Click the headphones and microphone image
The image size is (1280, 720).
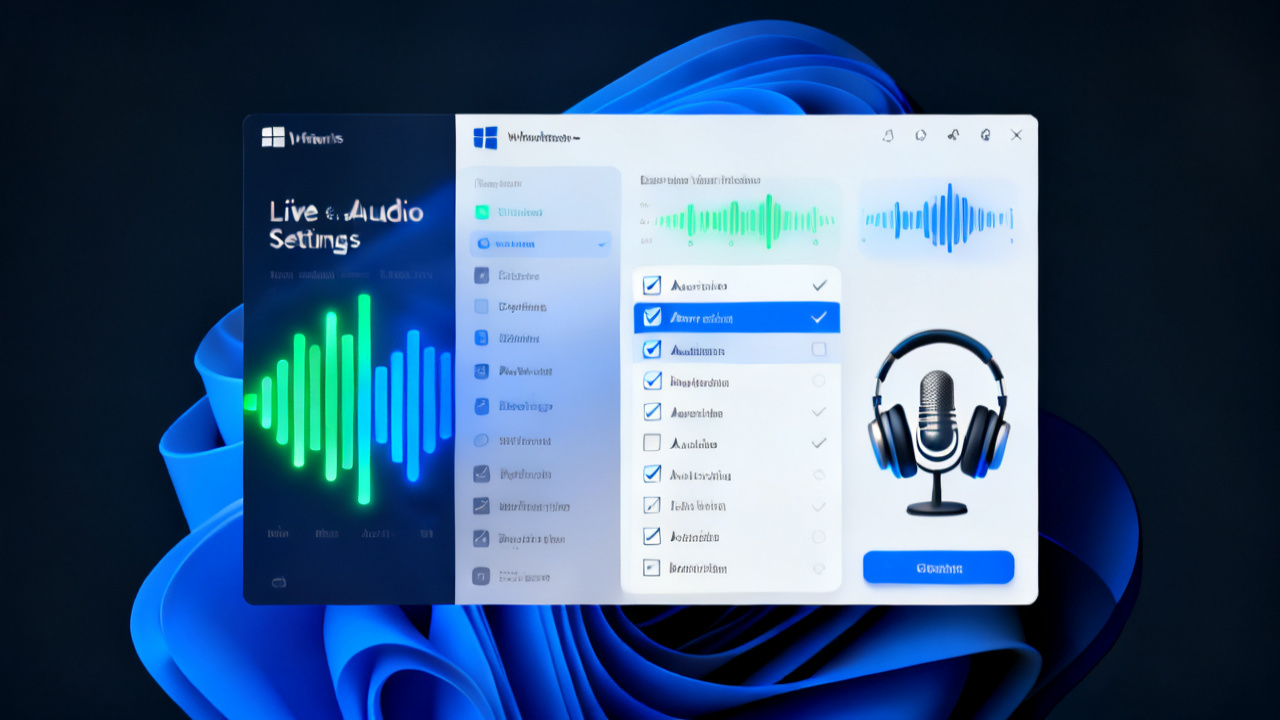click(x=938, y=423)
